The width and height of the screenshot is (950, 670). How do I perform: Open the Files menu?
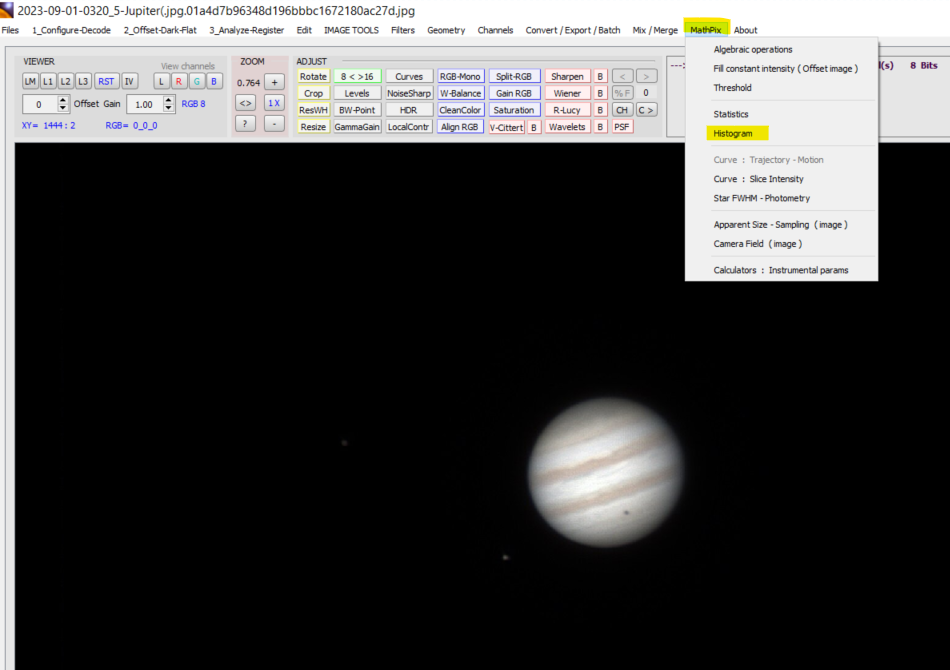10,30
